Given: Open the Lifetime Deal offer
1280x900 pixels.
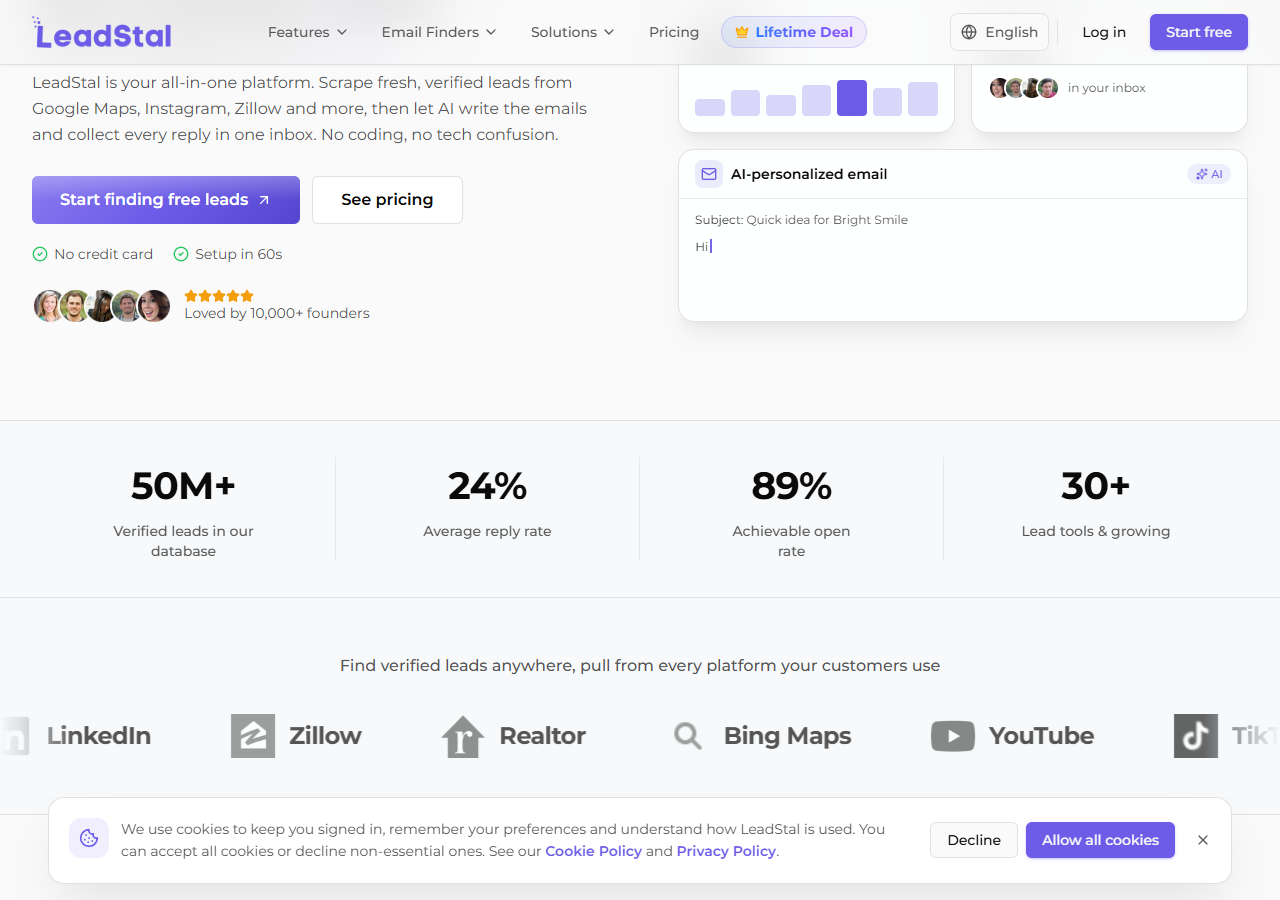Looking at the screenshot, I should point(794,32).
